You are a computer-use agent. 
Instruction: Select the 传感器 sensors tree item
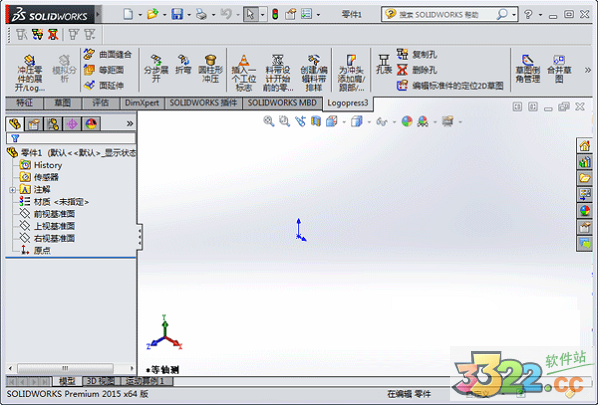[39, 177]
